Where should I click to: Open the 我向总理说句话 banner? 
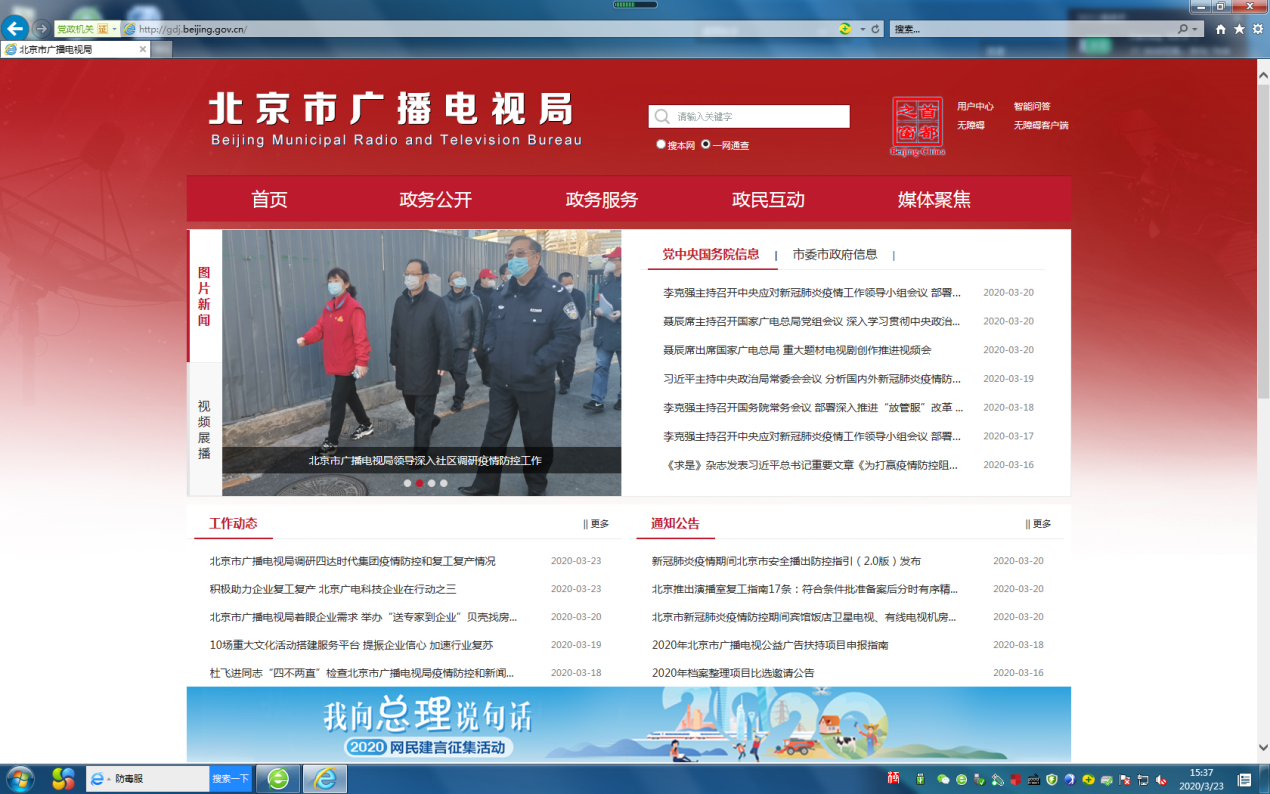pyautogui.click(x=628, y=724)
